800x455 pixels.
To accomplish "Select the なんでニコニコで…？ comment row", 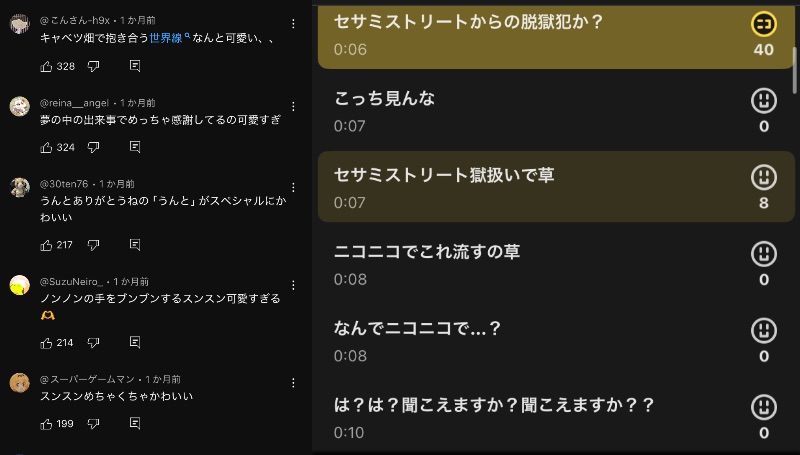I will point(530,340).
